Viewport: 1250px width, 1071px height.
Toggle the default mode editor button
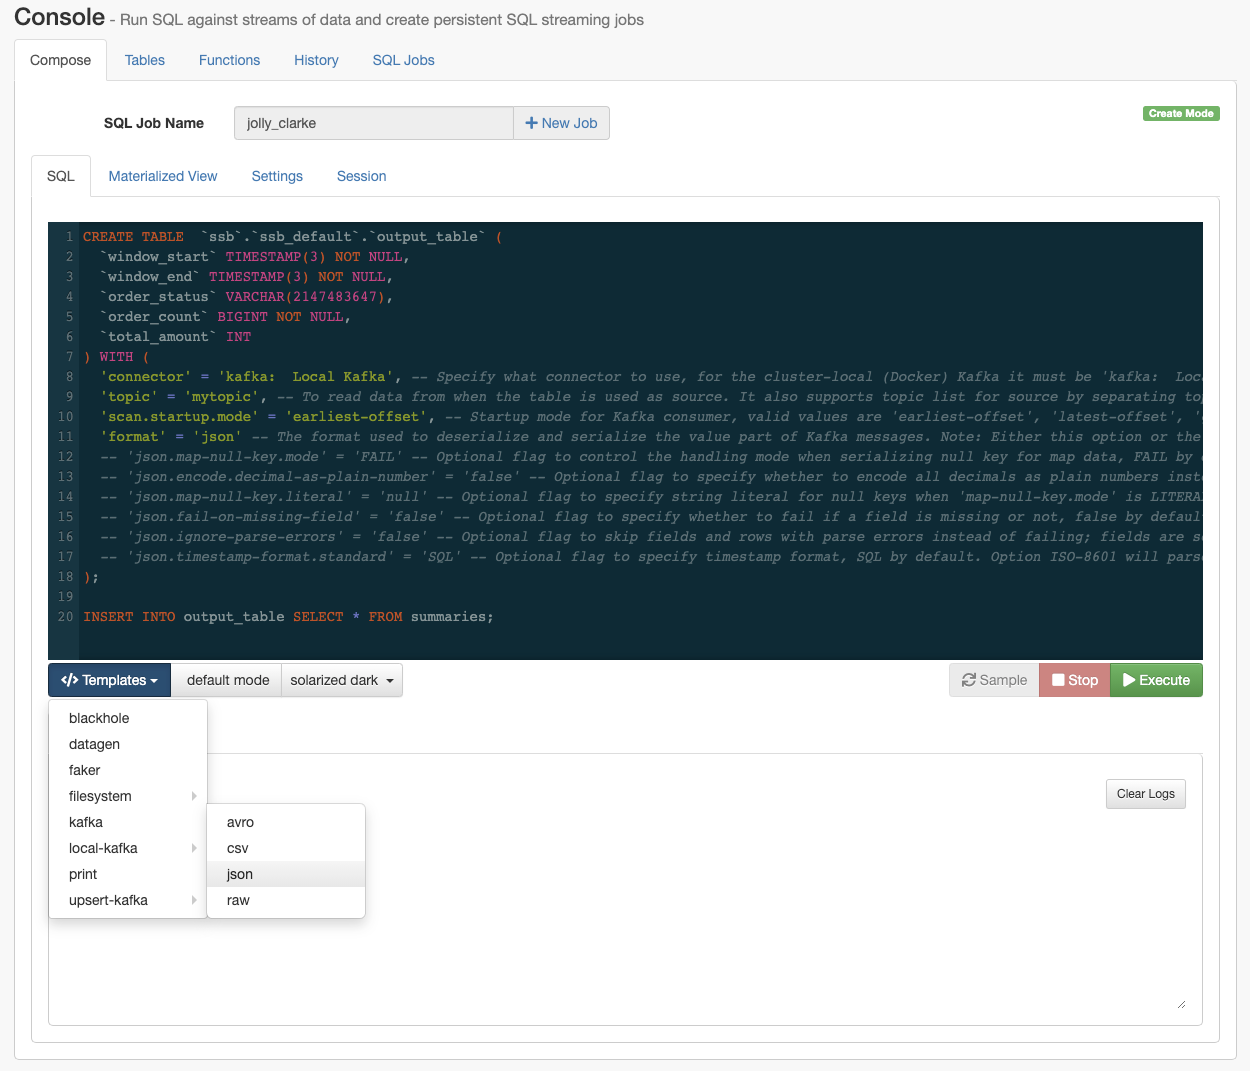227,680
